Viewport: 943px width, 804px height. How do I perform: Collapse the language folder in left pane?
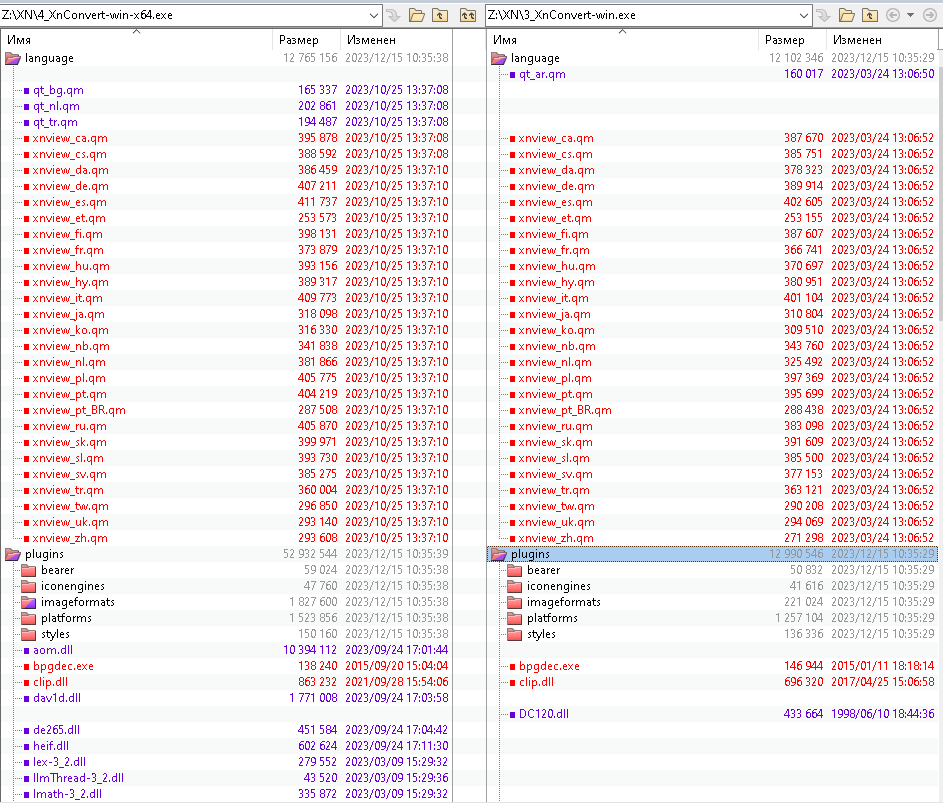[13, 58]
